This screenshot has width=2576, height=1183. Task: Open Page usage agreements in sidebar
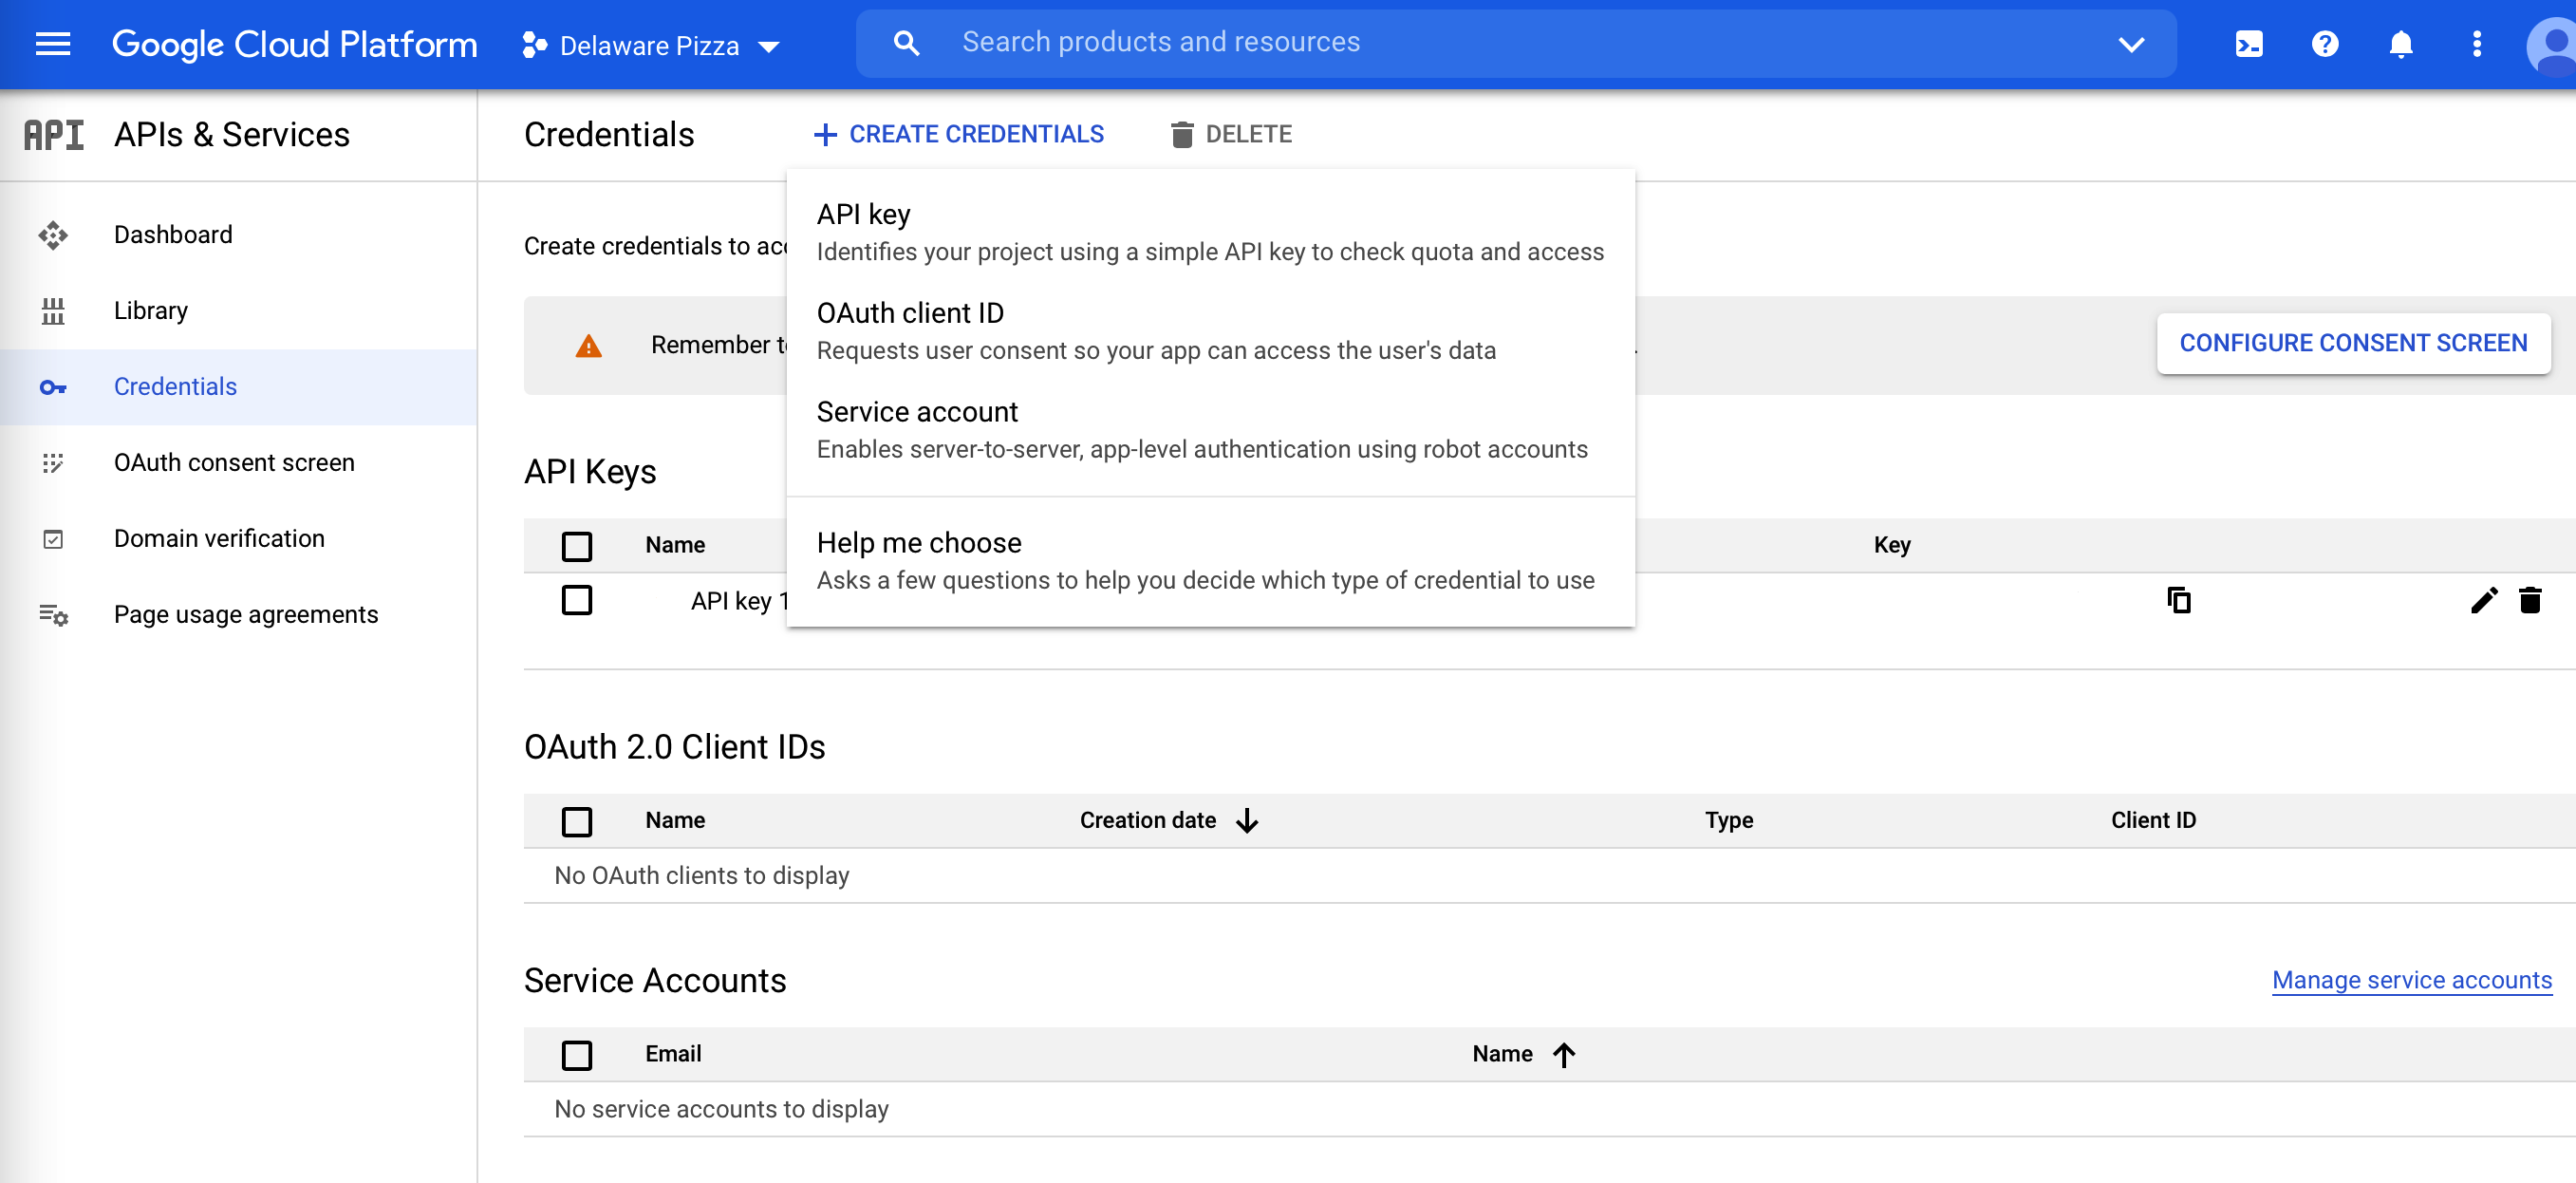pyautogui.click(x=238, y=615)
